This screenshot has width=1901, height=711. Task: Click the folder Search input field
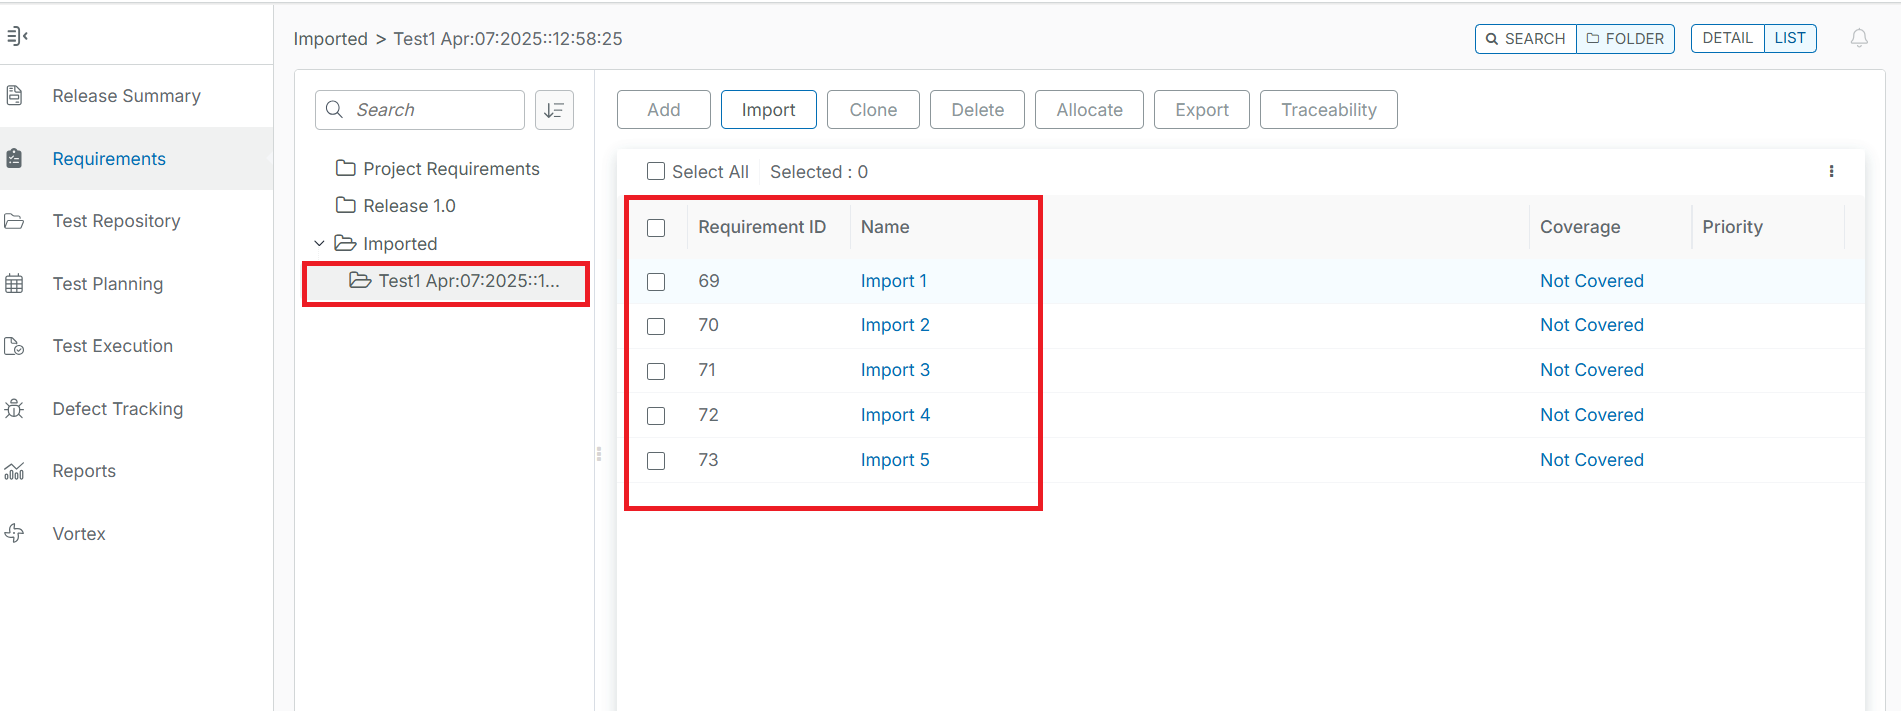pyautogui.click(x=432, y=110)
